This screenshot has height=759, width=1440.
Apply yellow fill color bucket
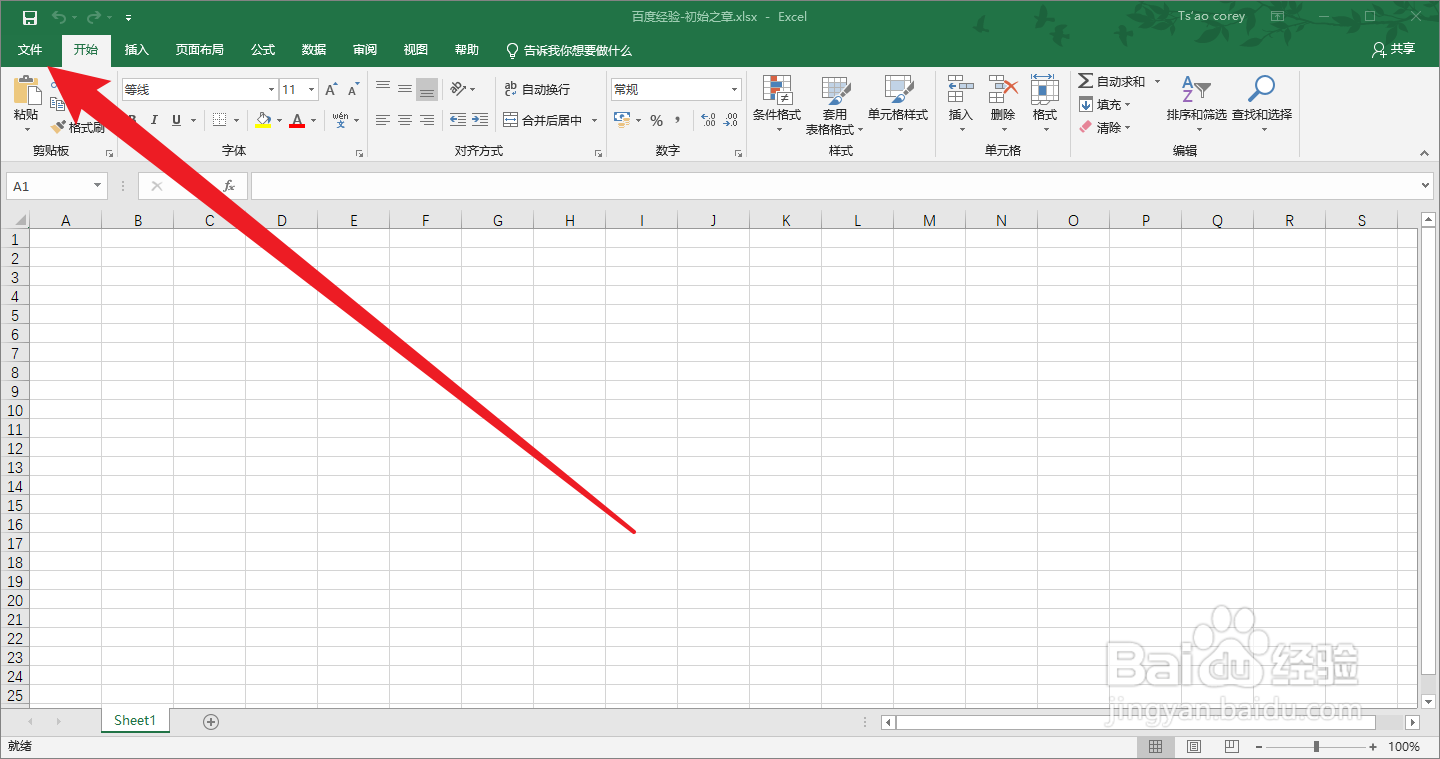pos(263,120)
